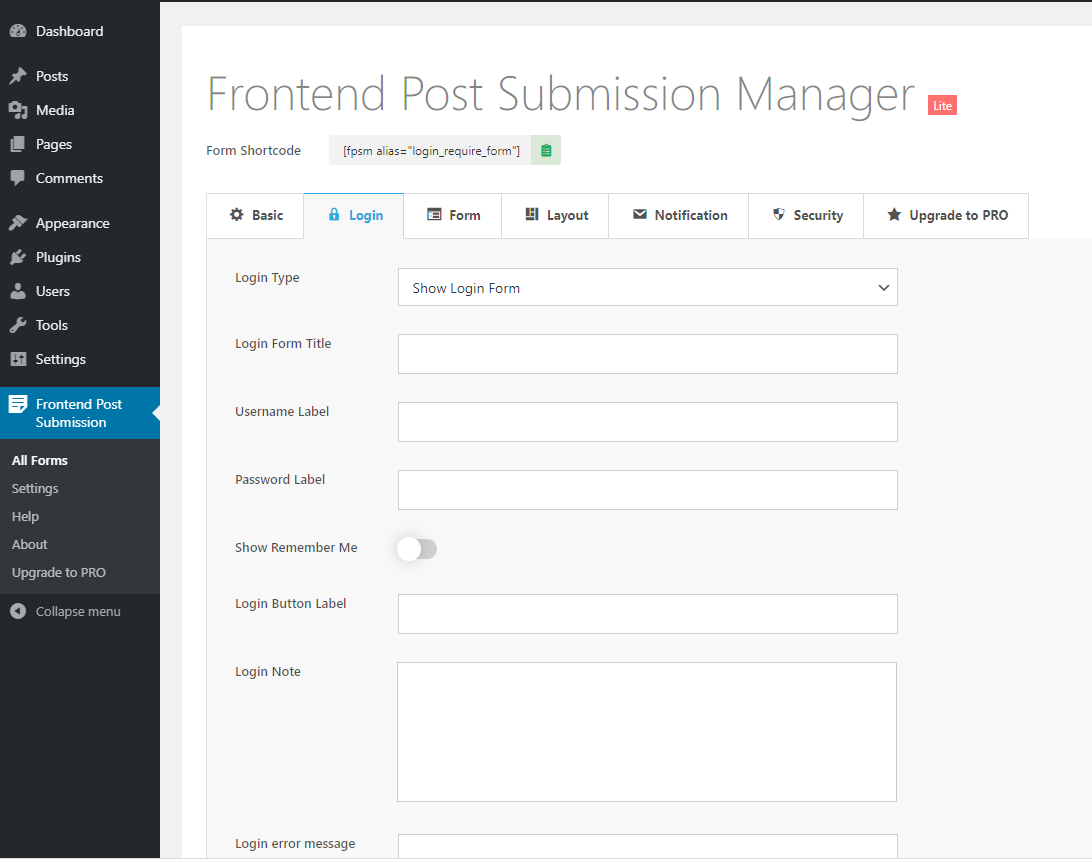Click the Collapse menu arrow icon

pos(18,611)
